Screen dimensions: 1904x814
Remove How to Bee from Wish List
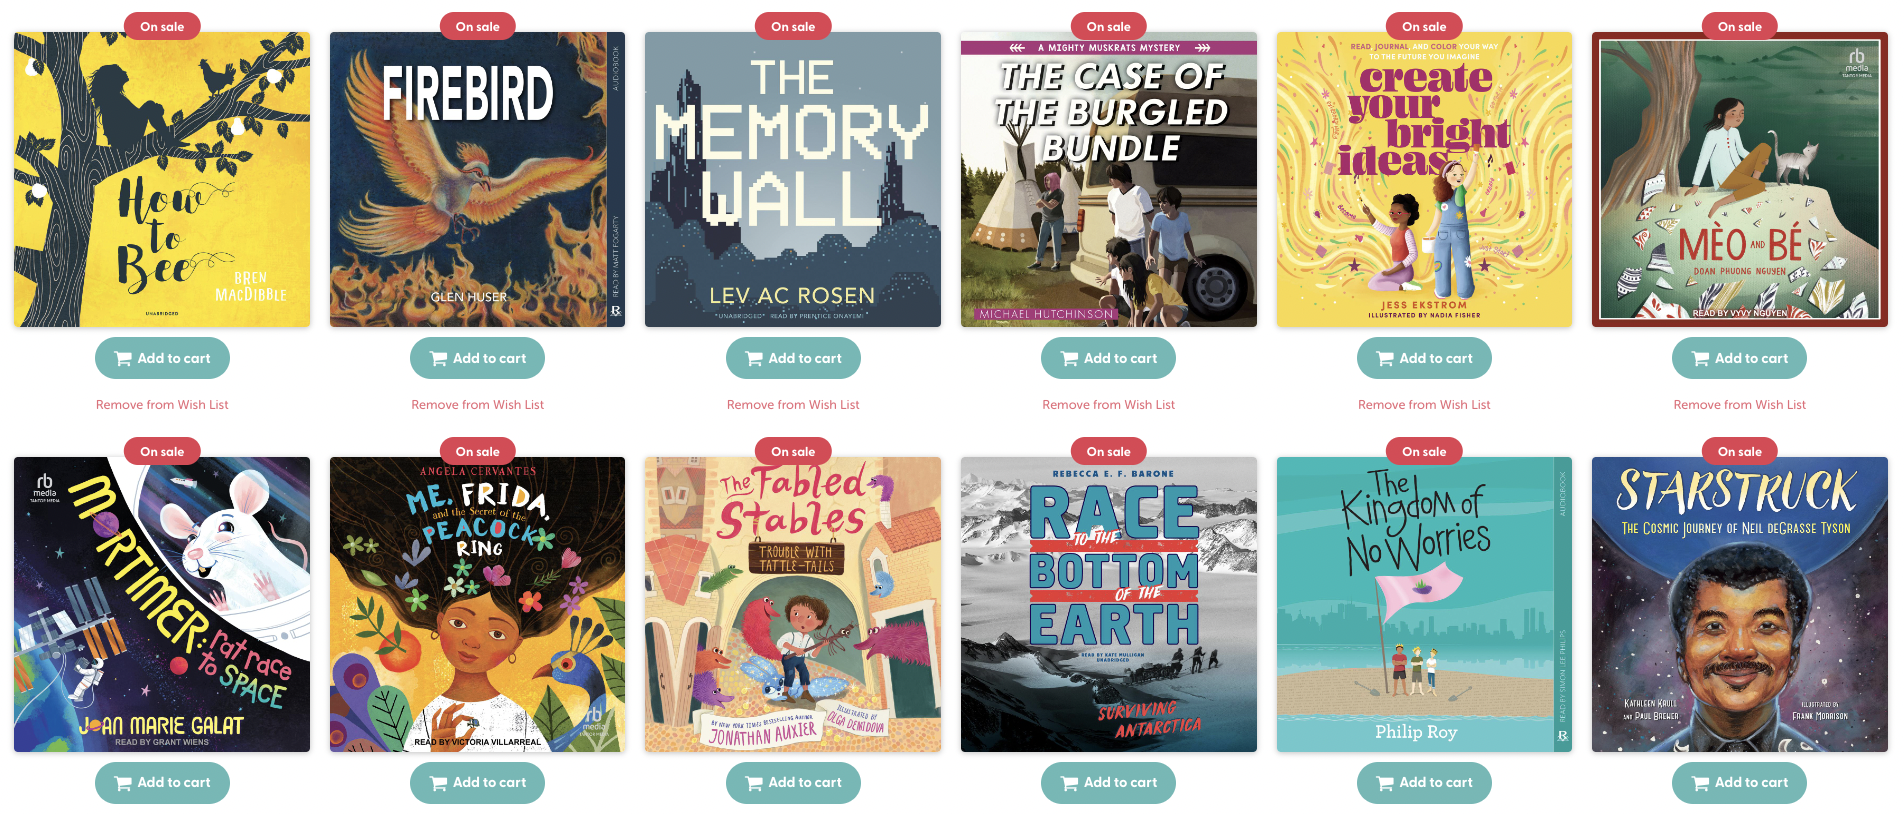coord(162,405)
